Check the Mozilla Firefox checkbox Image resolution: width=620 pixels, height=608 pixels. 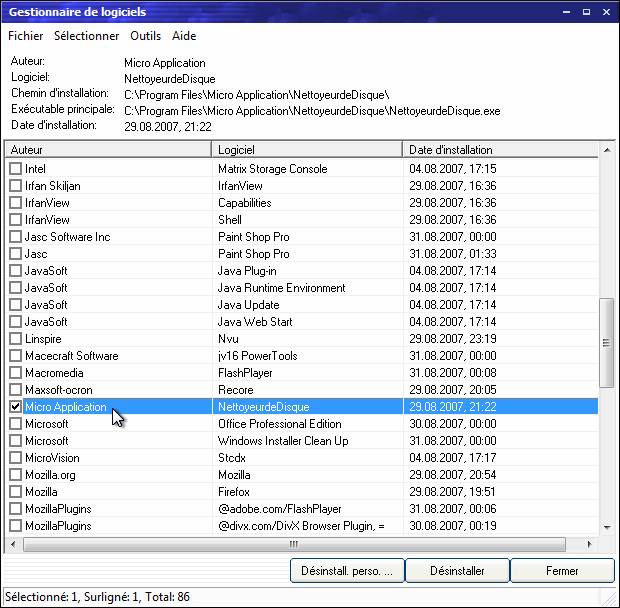click(15, 492)
